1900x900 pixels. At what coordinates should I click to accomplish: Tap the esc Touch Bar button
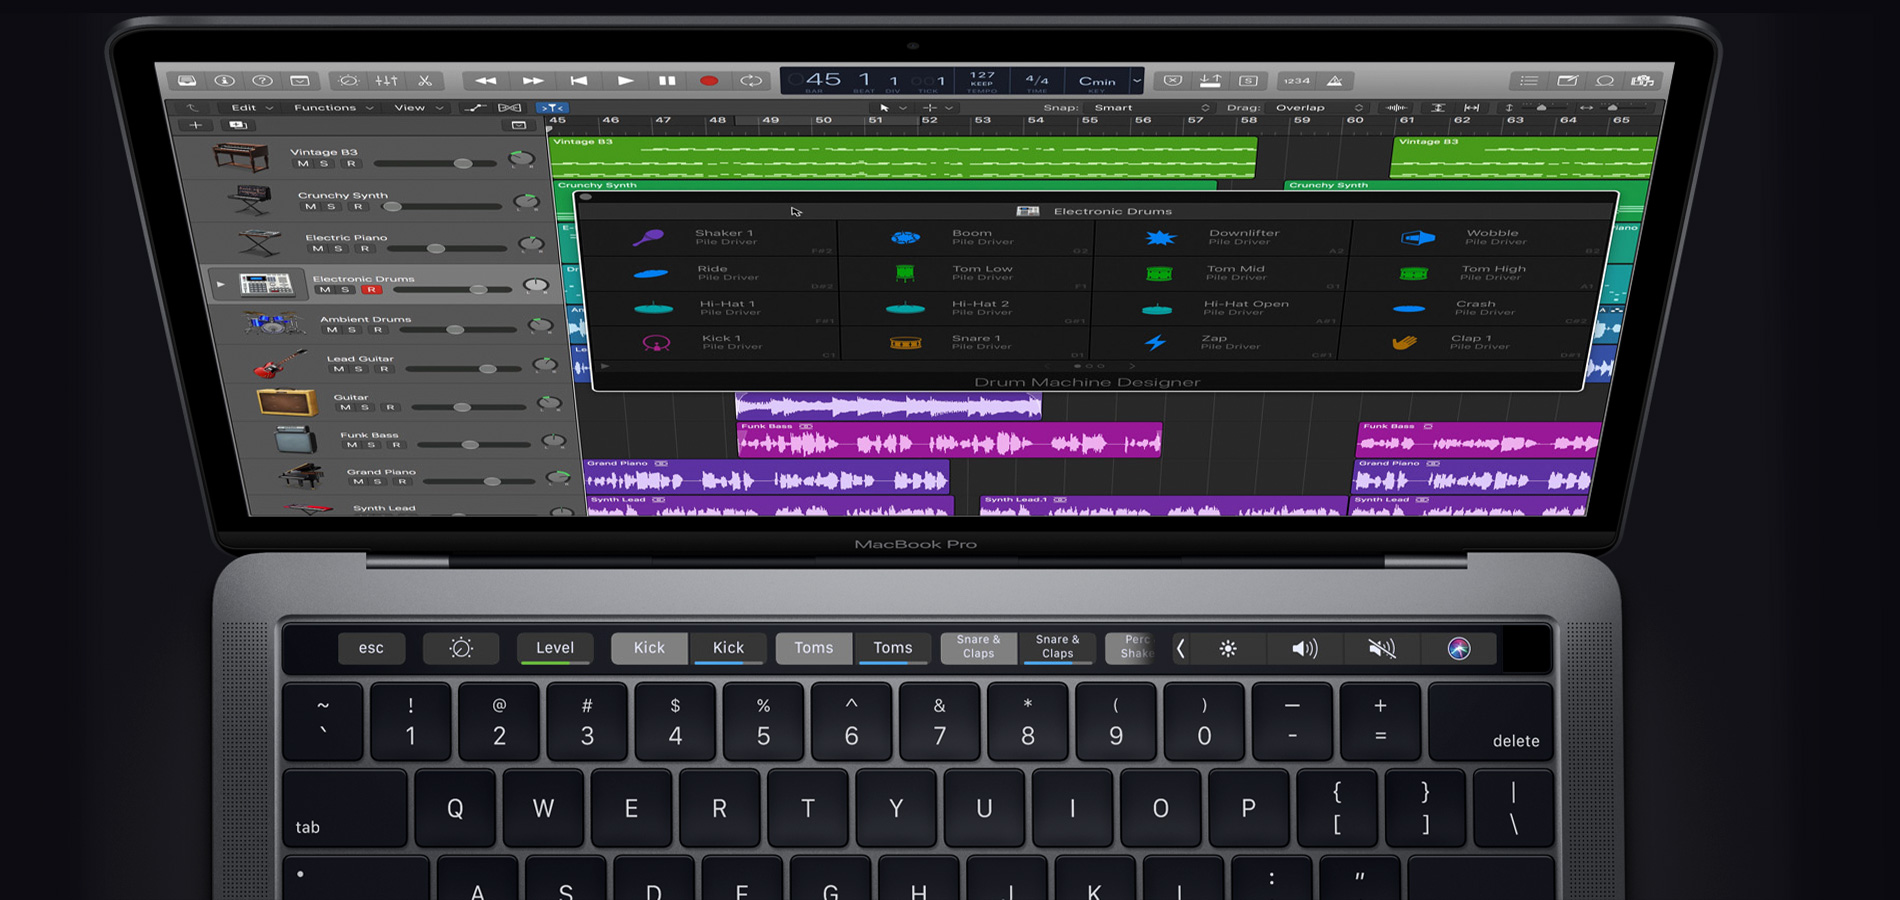coord(371,648)
